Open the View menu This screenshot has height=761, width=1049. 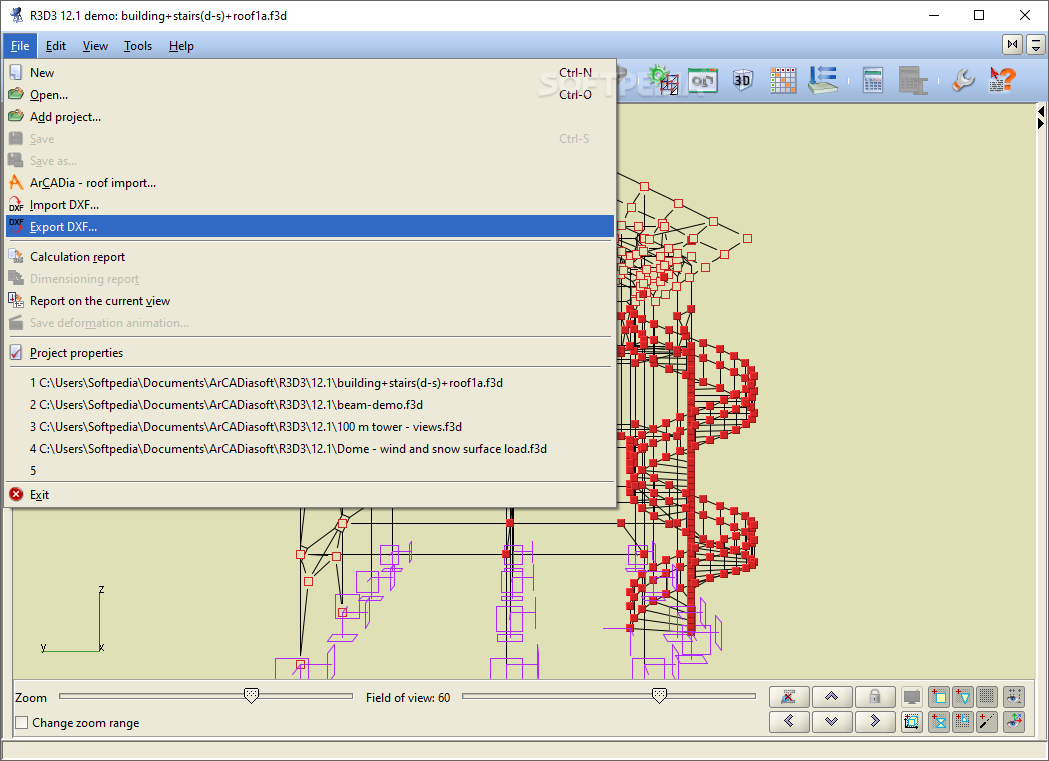(x=95, y=45)
